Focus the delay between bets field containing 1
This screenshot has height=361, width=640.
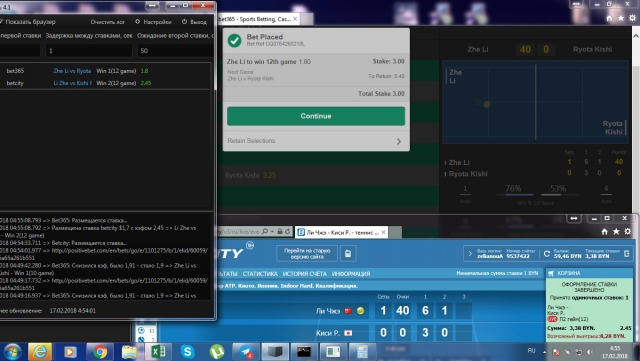coord(89,51)
